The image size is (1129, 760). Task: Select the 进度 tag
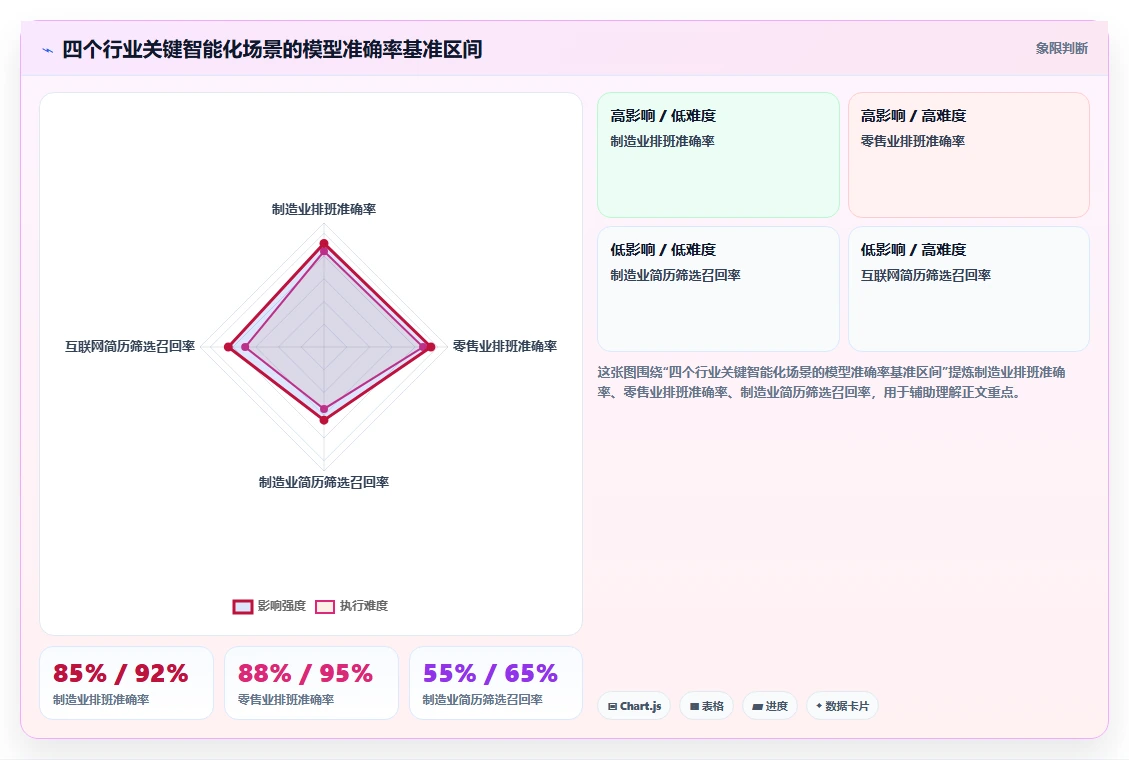(x=770, y=706)
